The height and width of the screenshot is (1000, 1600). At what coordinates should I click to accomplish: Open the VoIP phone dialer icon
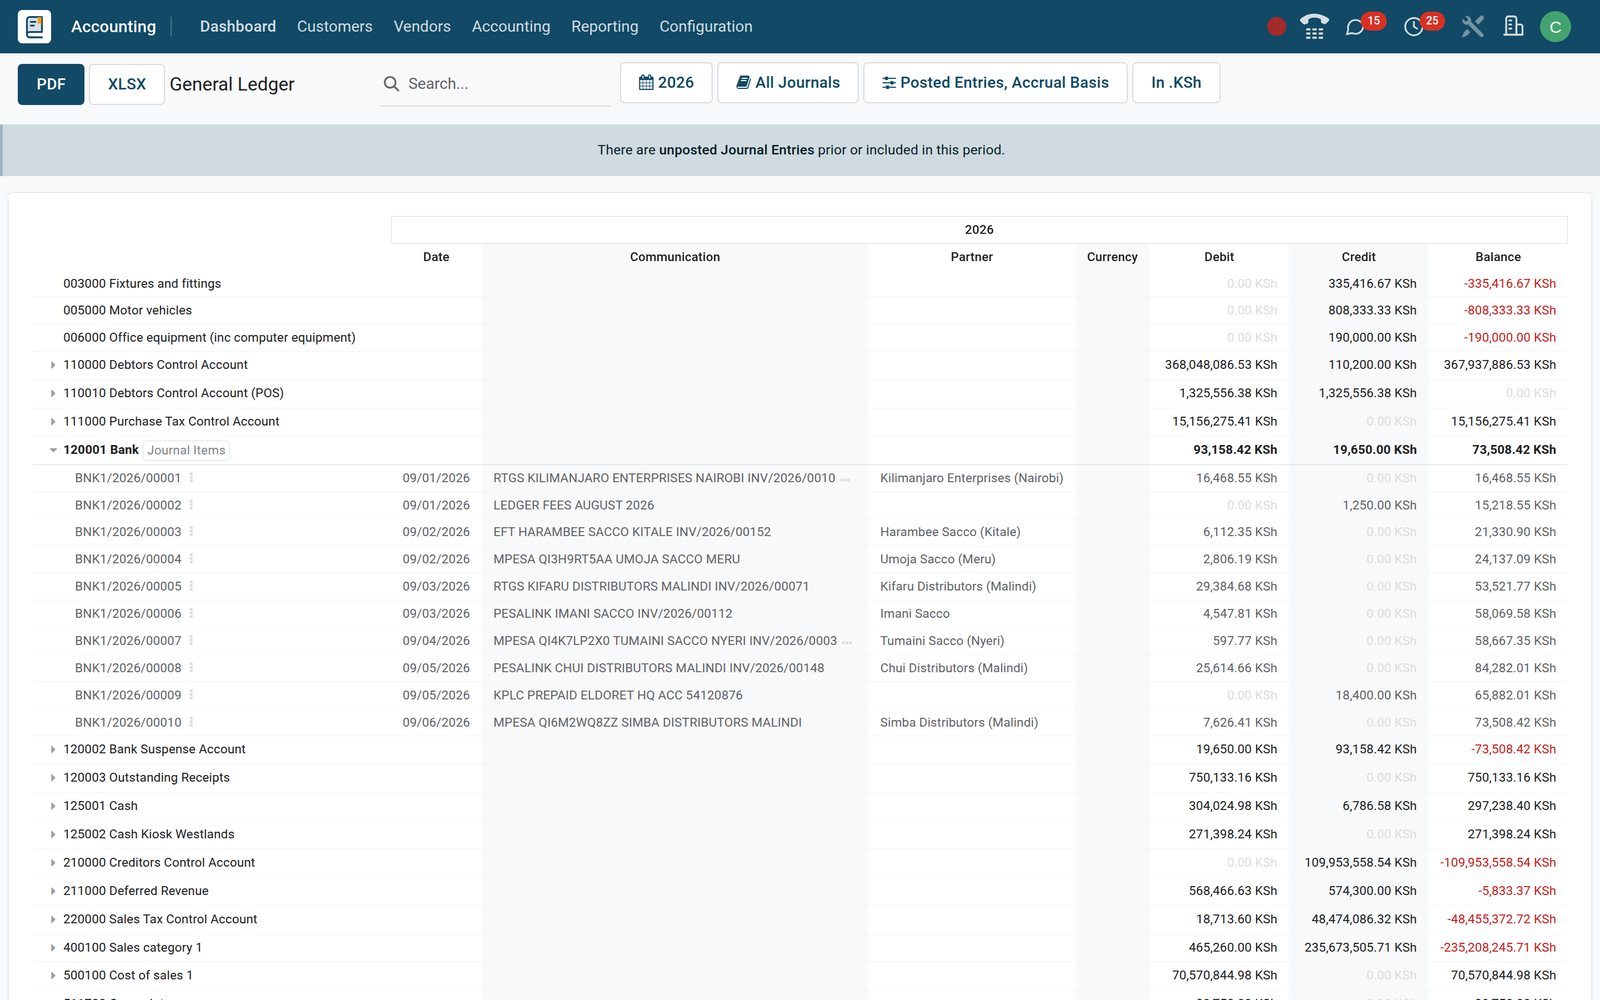coord(1314,27)
